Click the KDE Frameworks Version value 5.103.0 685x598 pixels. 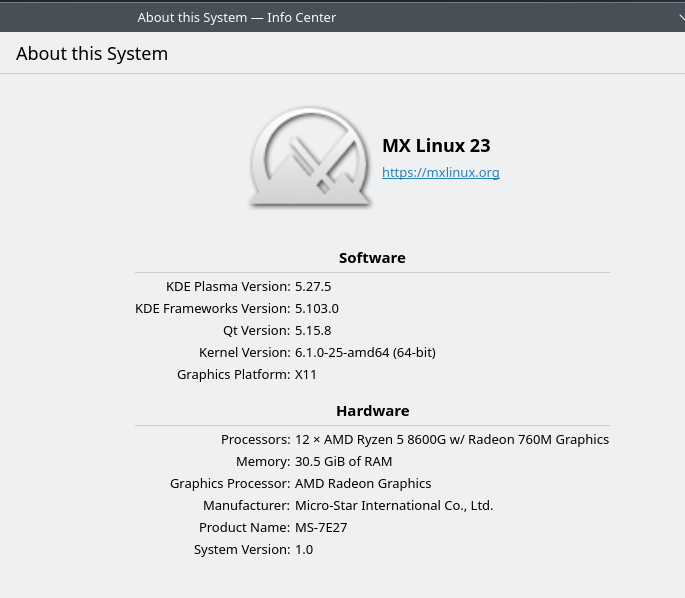(x=317, y=308)
